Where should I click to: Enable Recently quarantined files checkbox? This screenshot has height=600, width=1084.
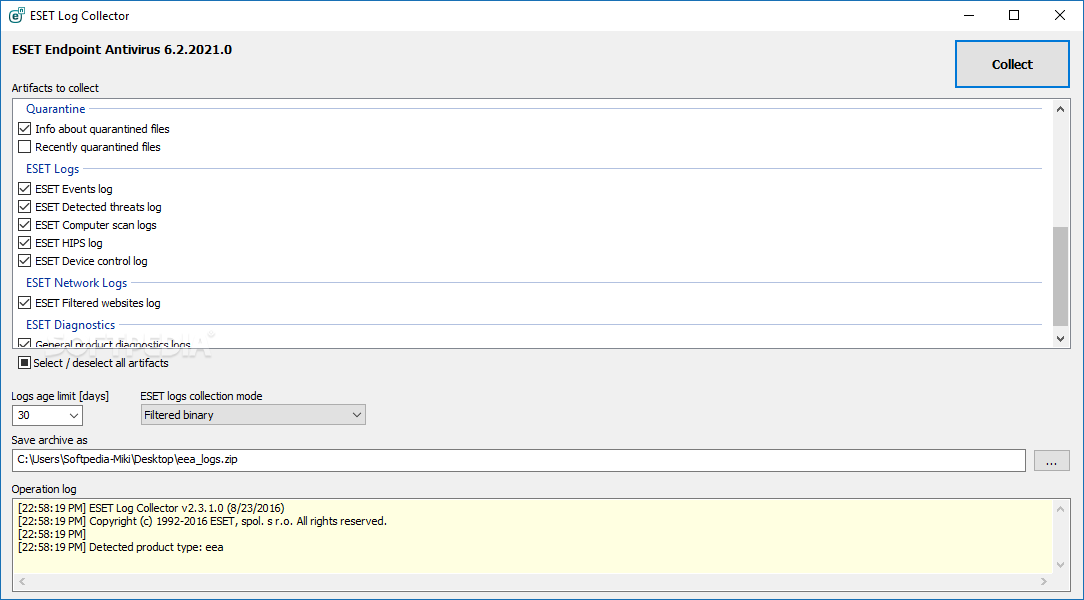click(25, 147)
